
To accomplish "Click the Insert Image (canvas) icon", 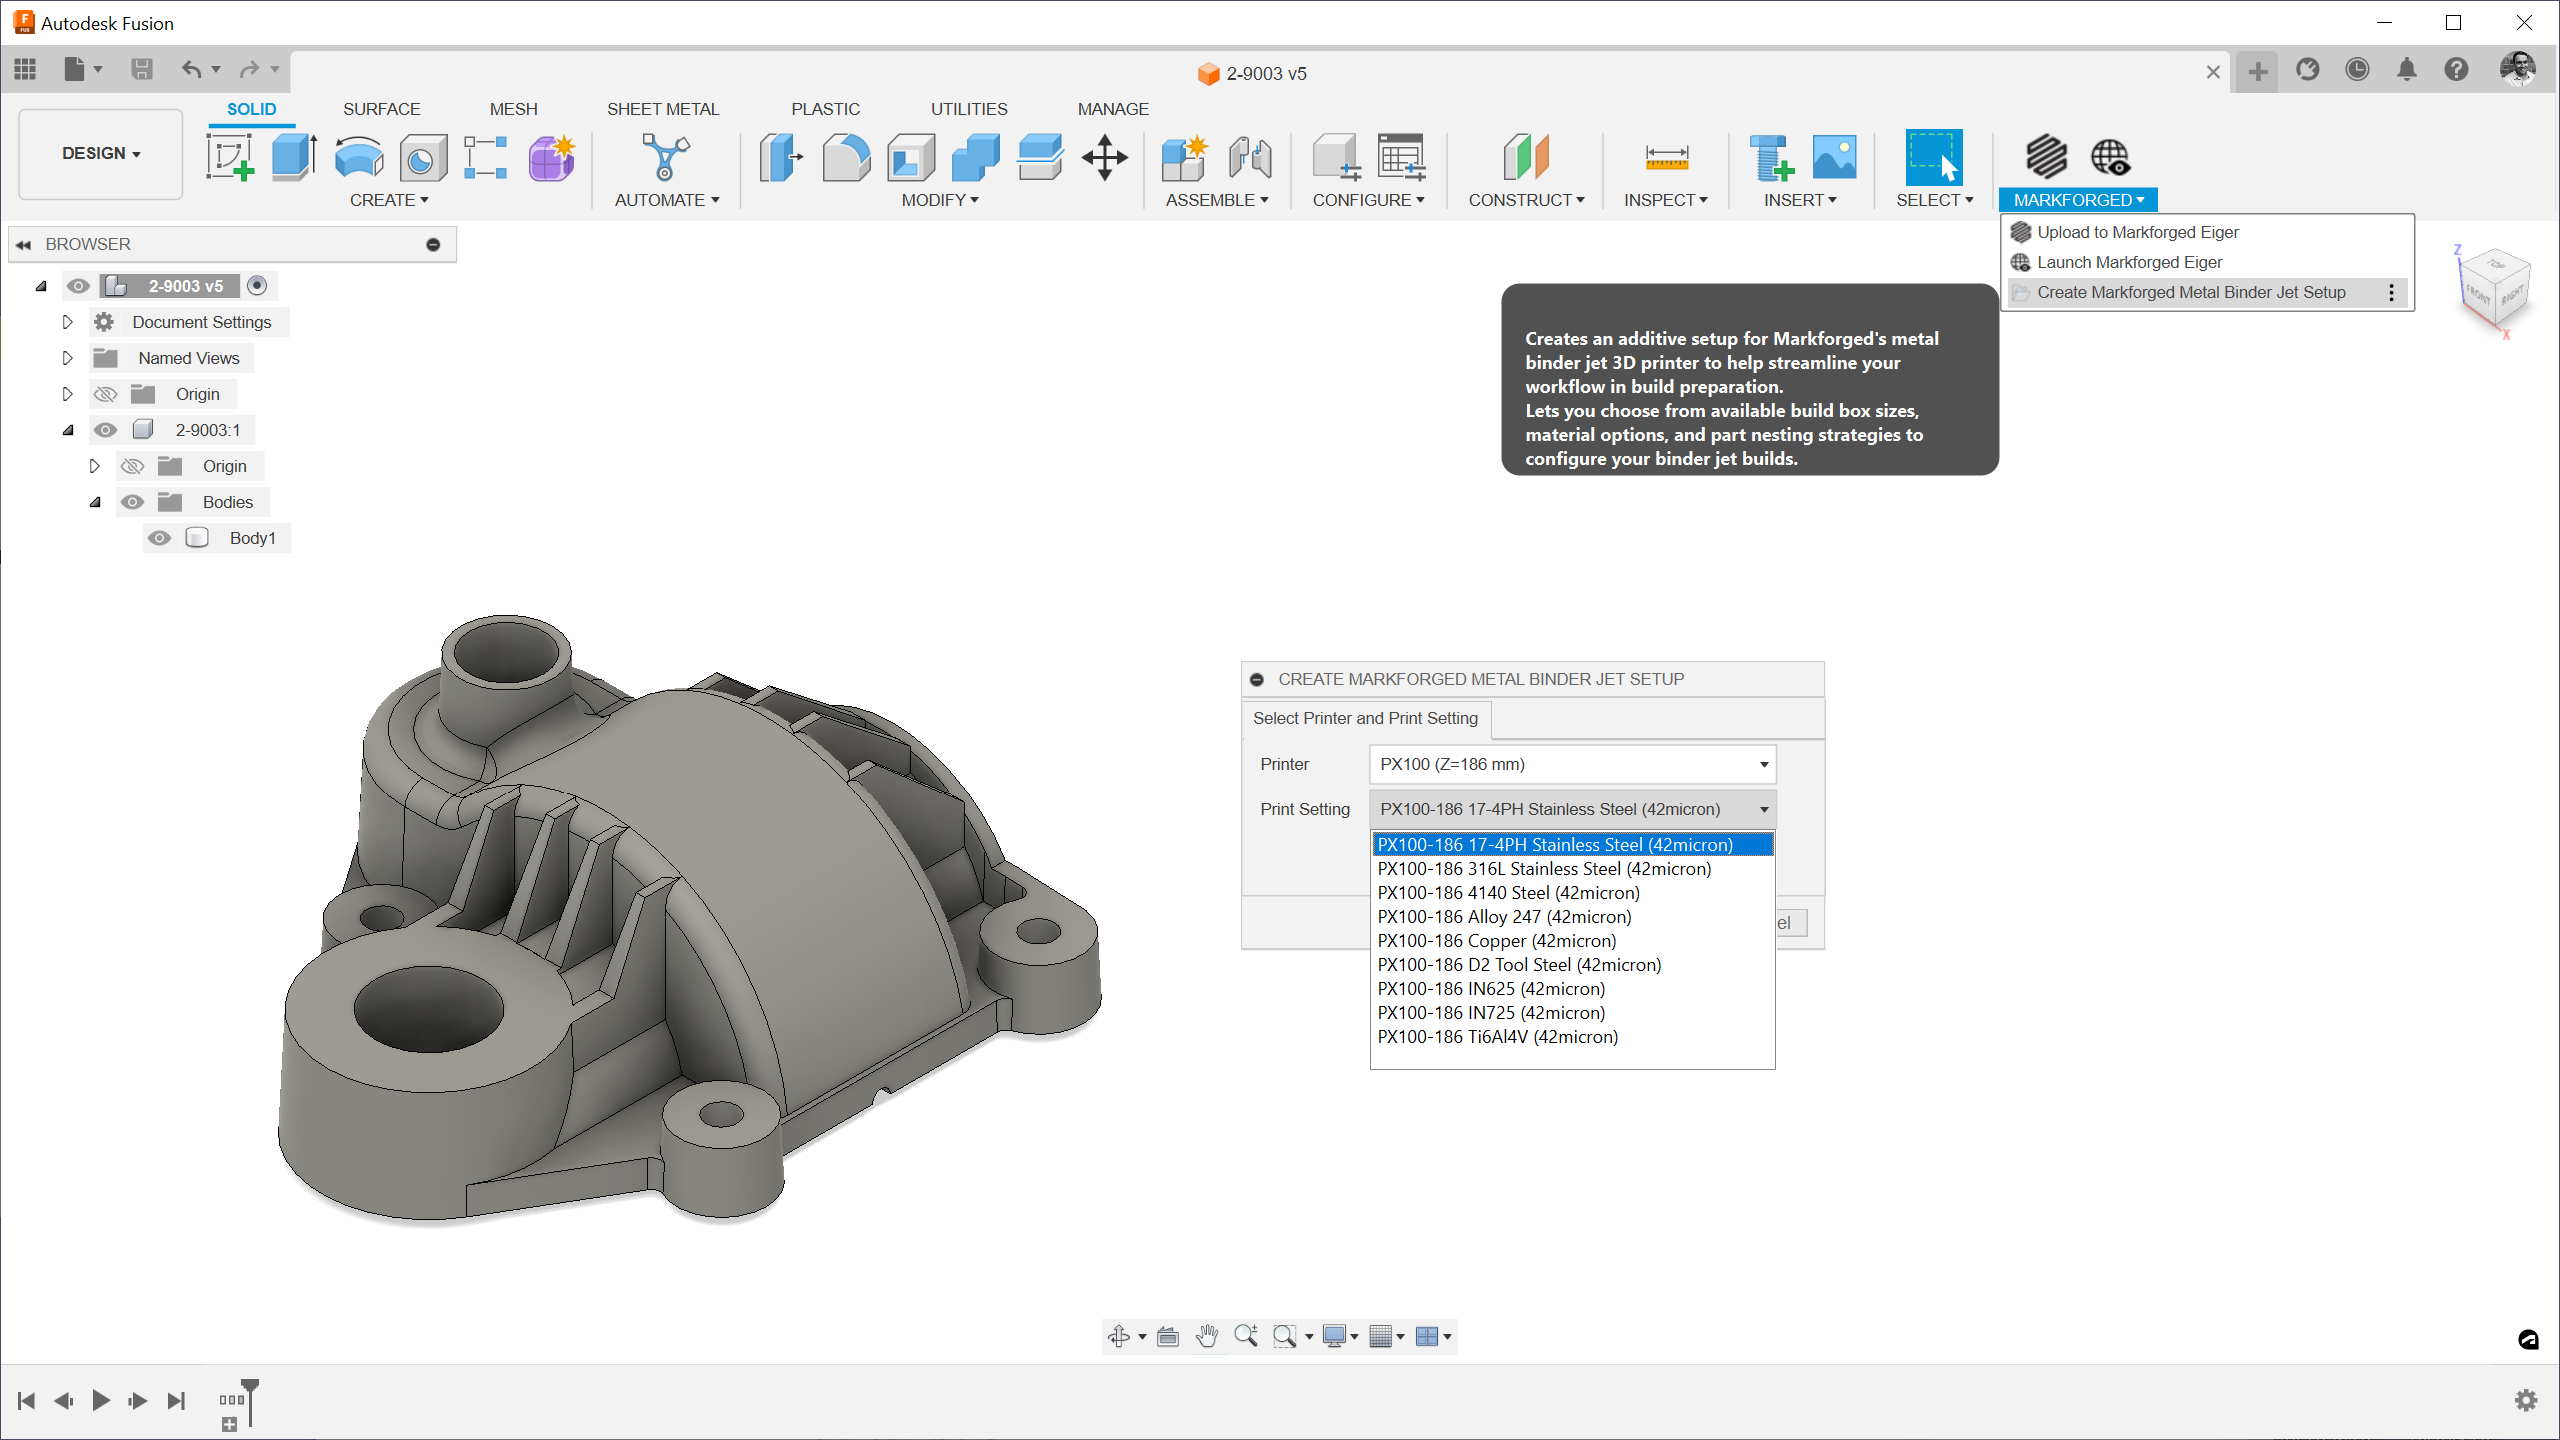I will pos(1834,158).
